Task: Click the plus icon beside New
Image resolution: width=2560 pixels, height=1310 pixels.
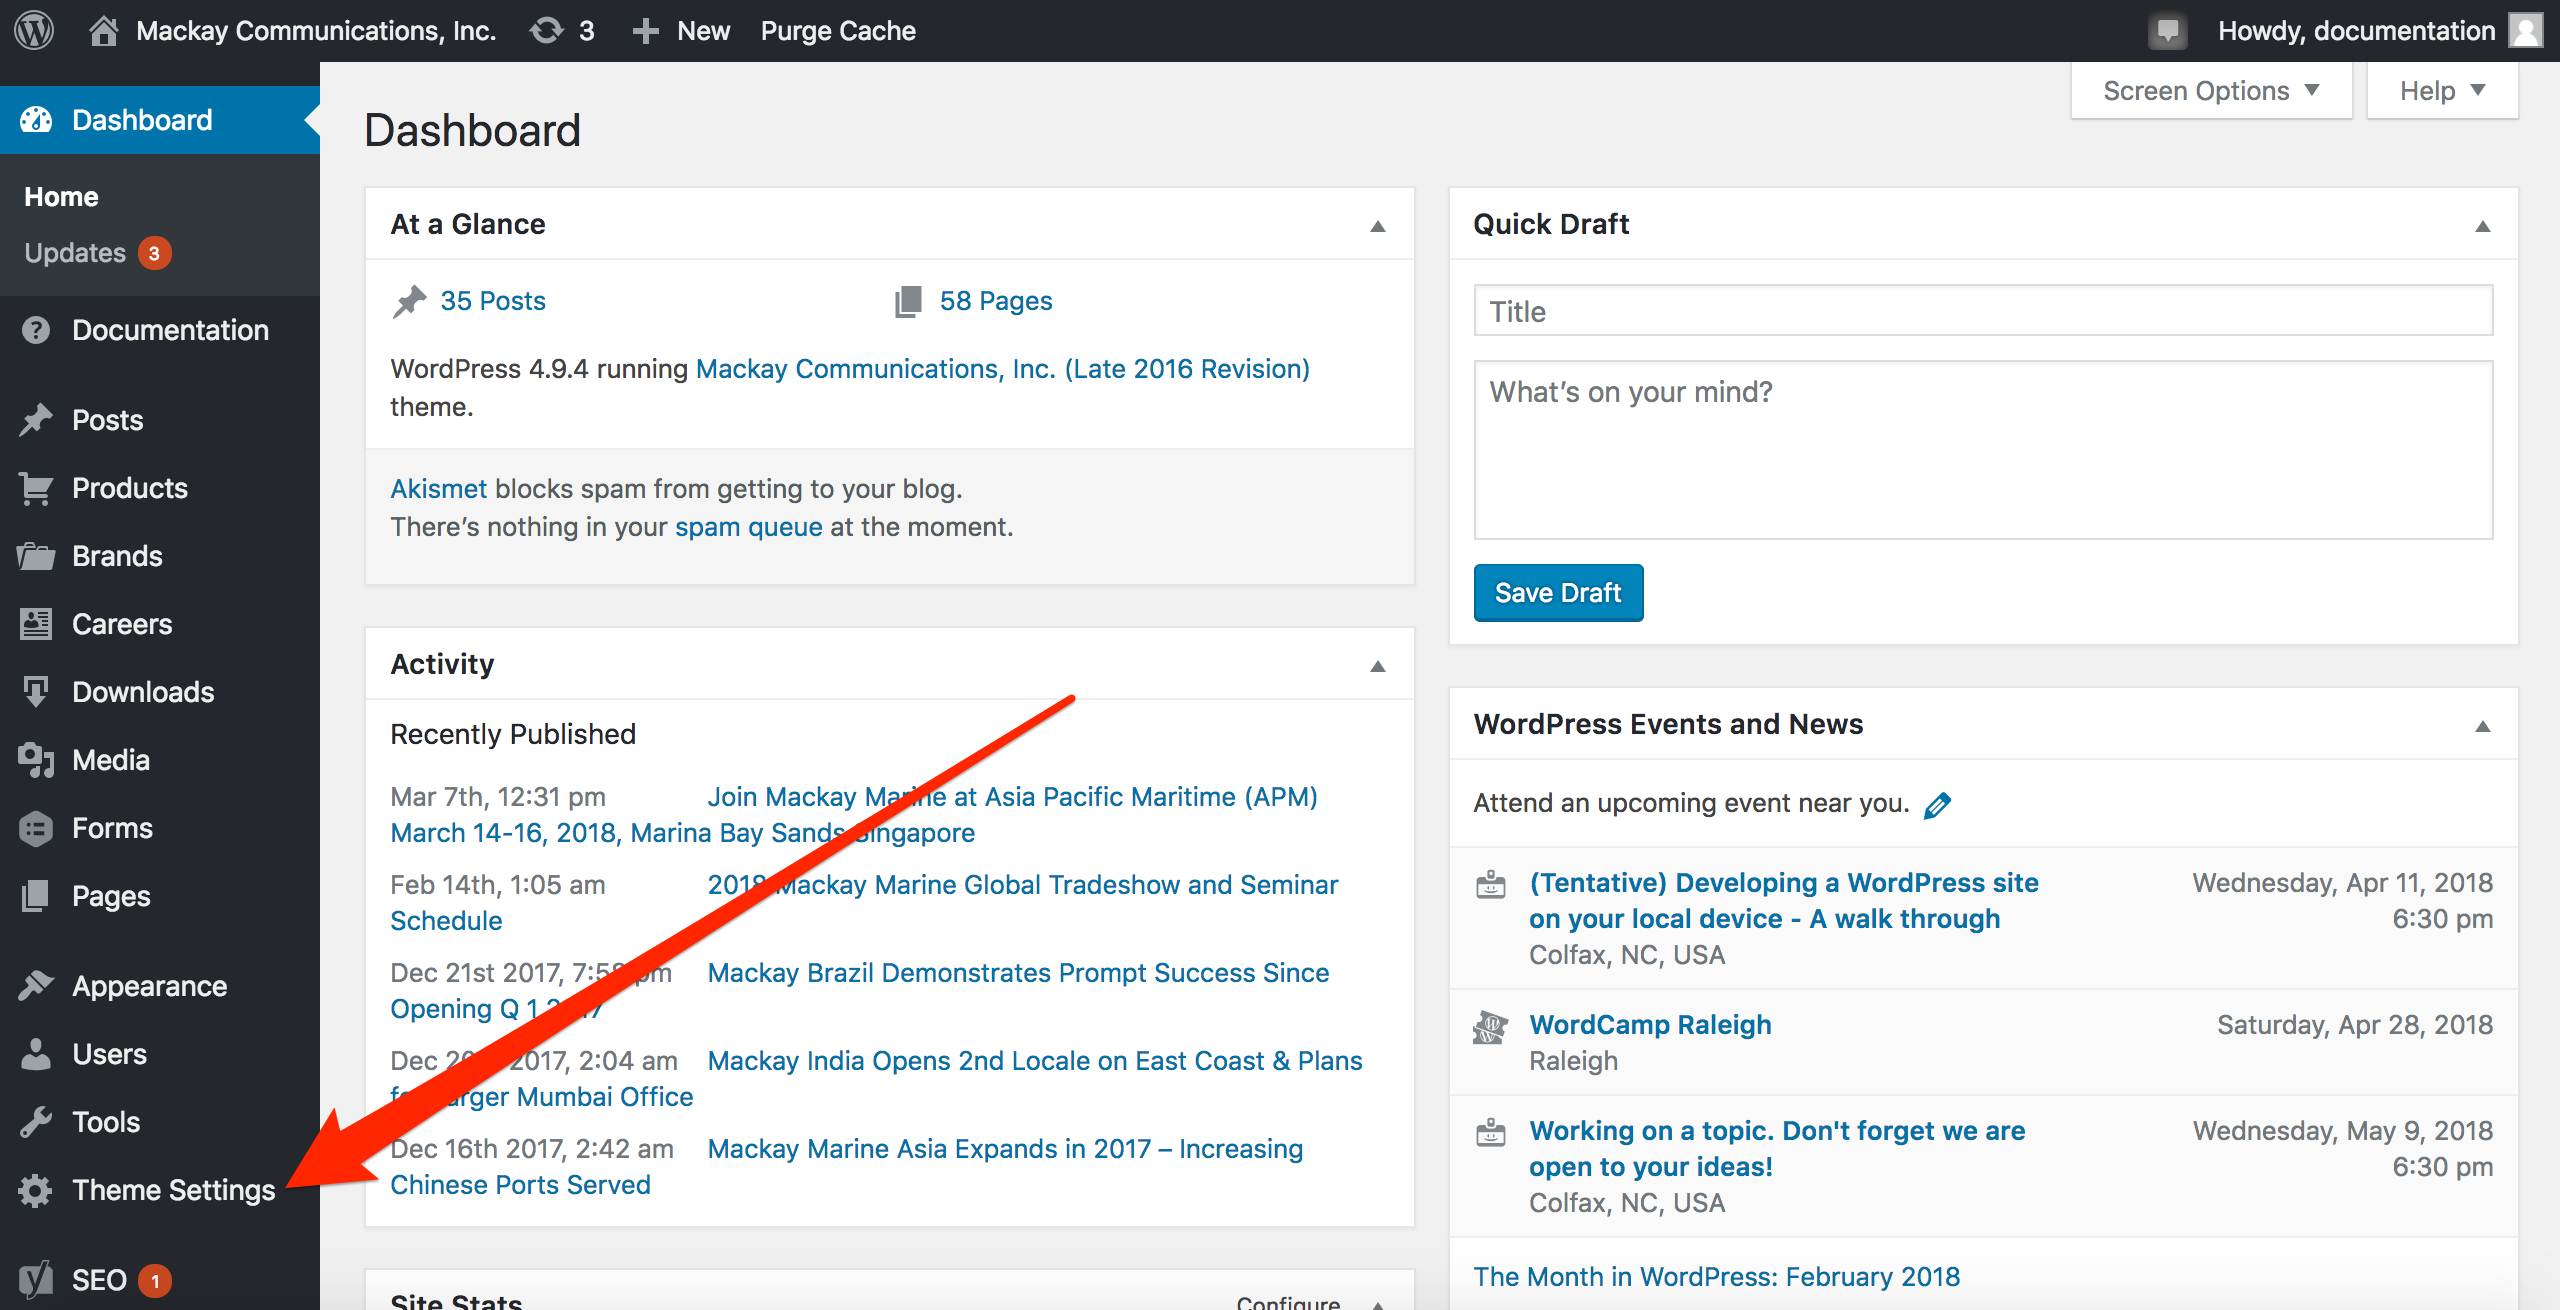Action: (x=645, y=31)
